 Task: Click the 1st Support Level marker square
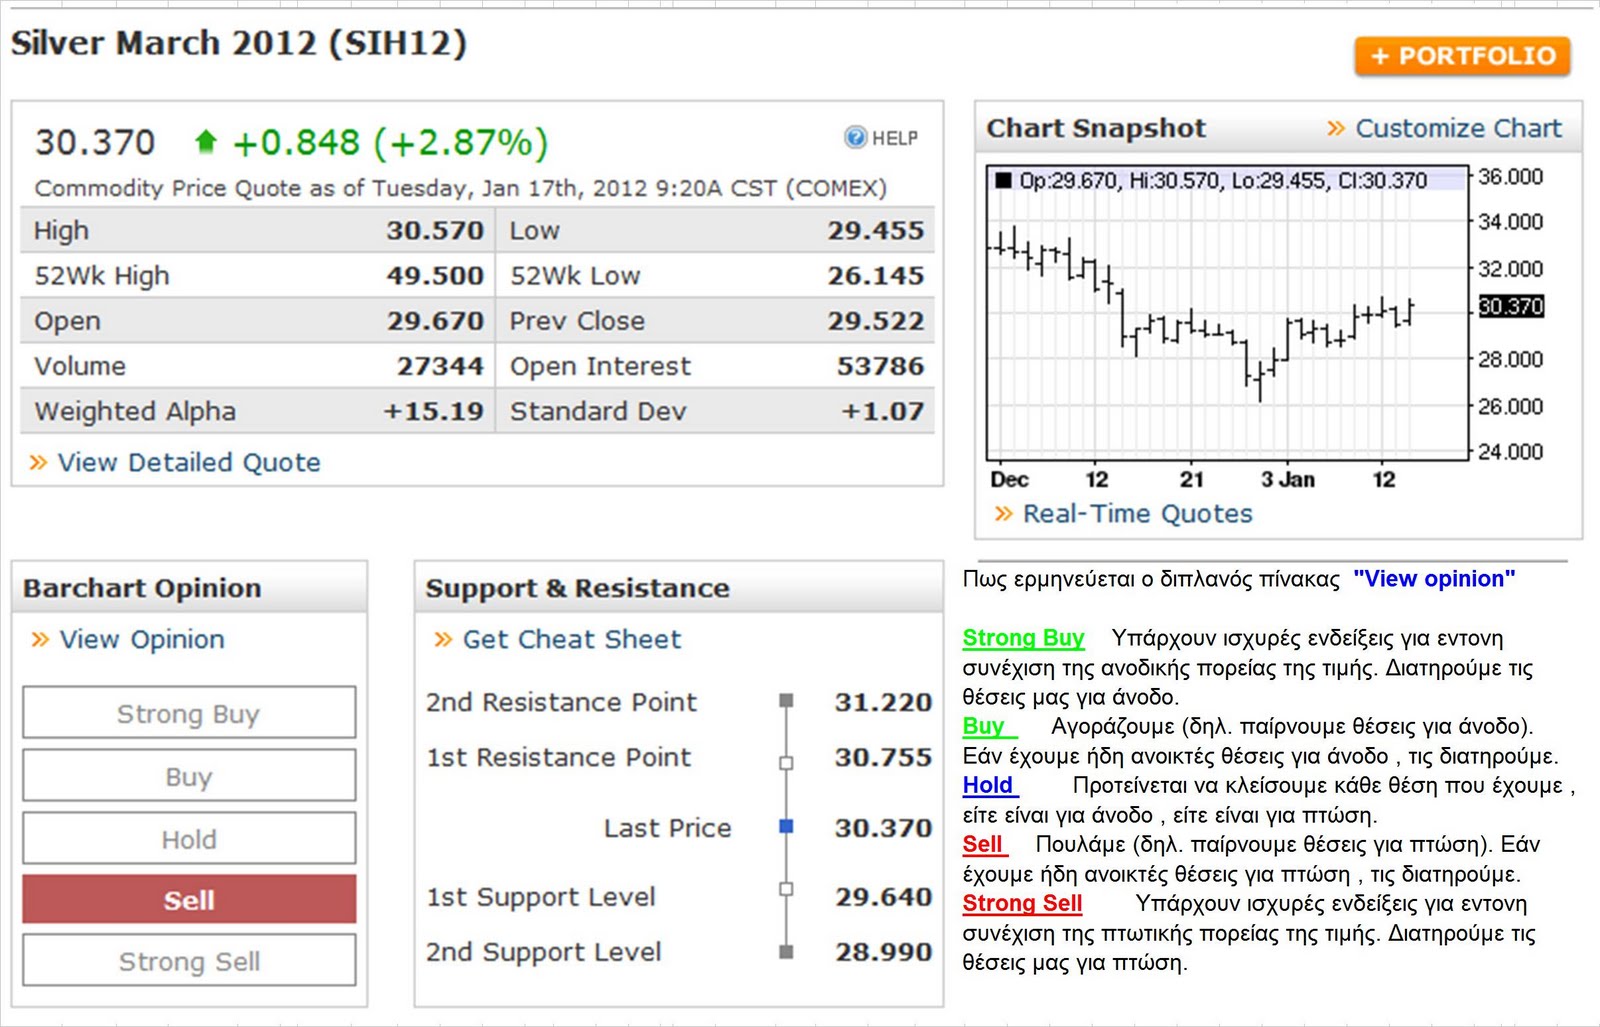pos(786,888)
